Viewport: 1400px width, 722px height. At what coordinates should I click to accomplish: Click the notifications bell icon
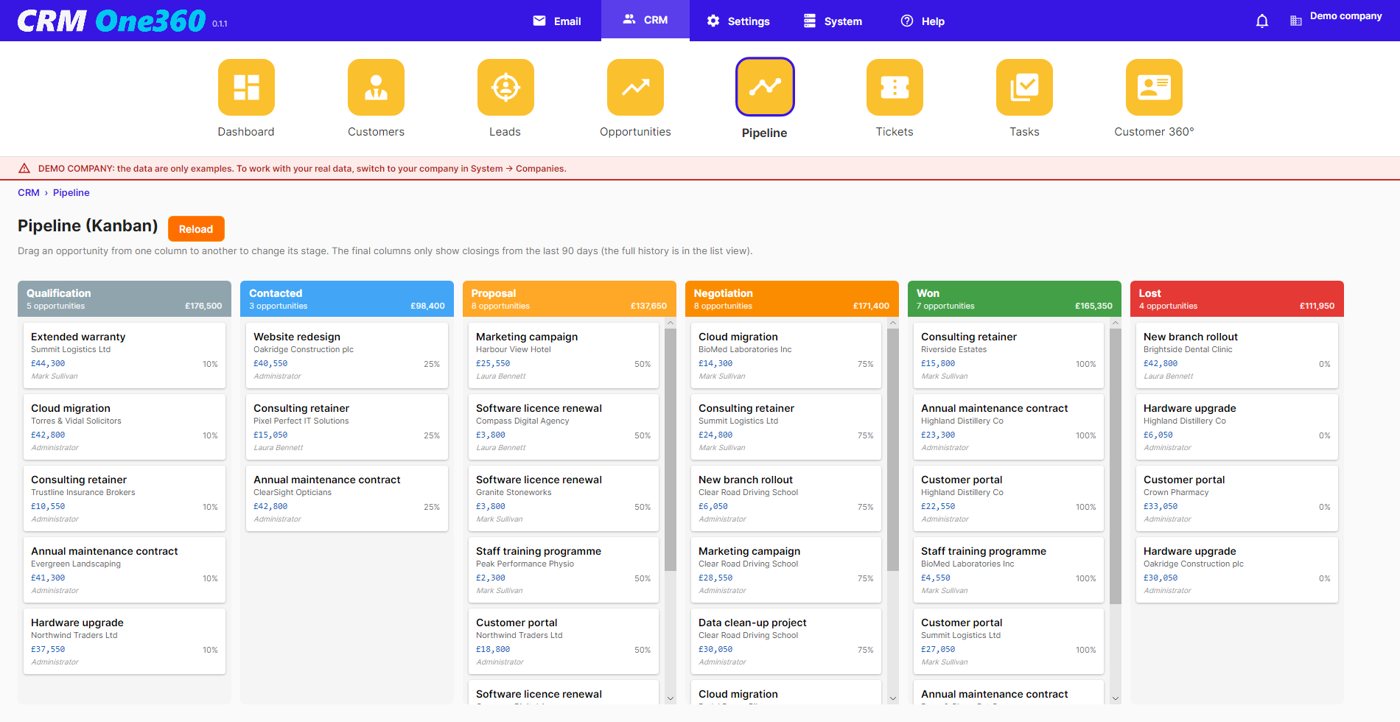click(1262, 21)
